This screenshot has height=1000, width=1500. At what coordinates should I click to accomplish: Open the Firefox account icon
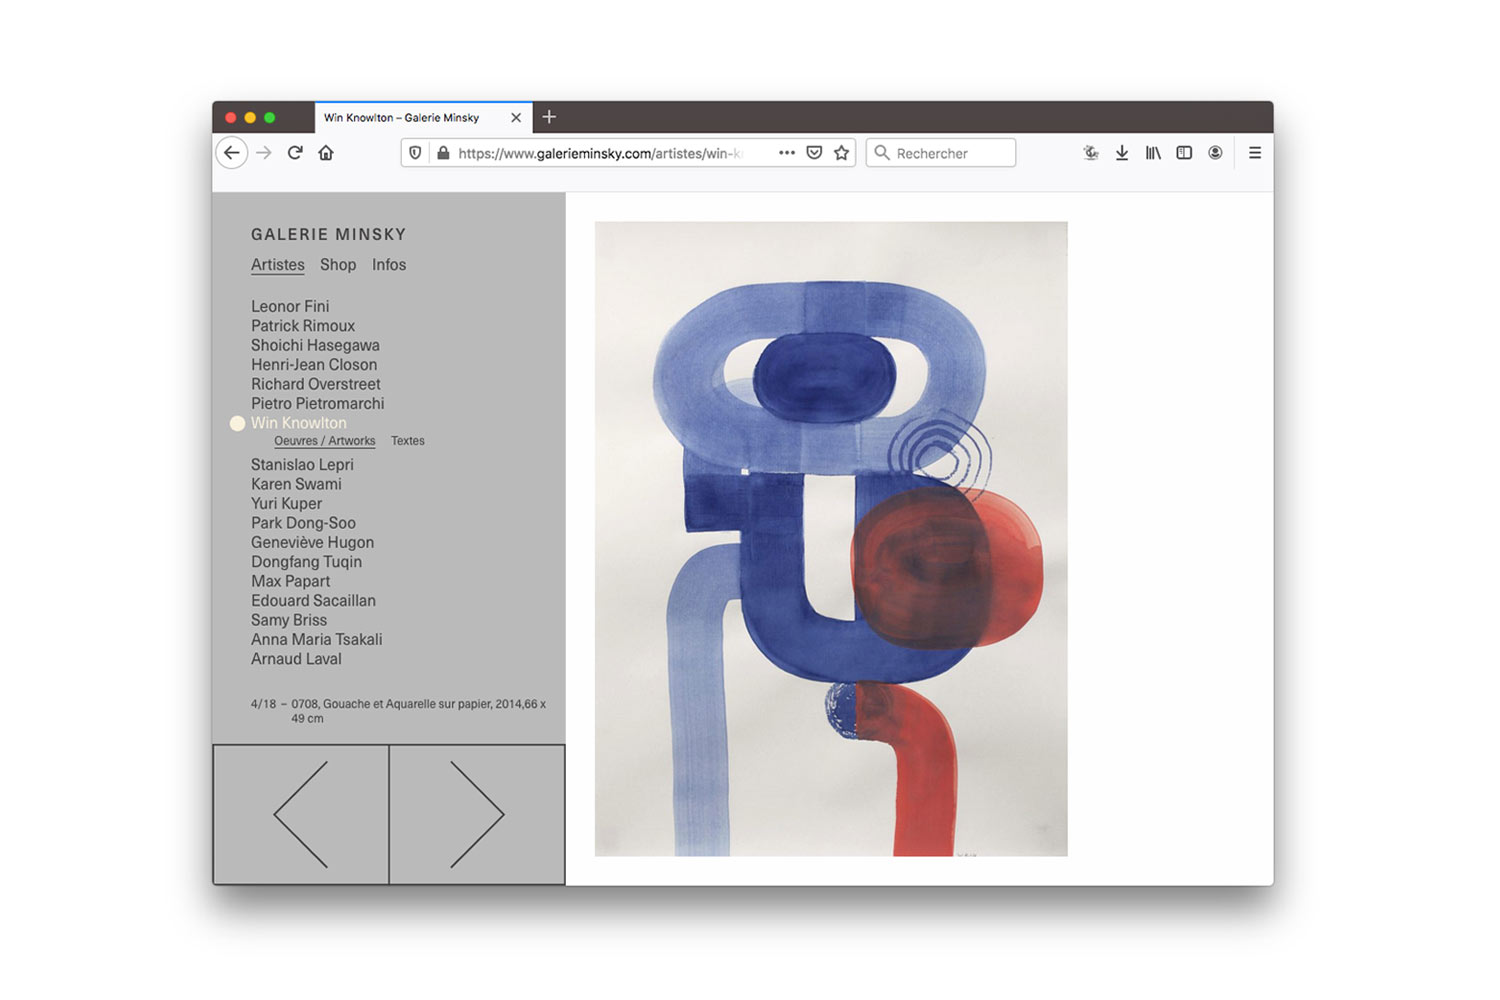click(x=1215, y=153)
